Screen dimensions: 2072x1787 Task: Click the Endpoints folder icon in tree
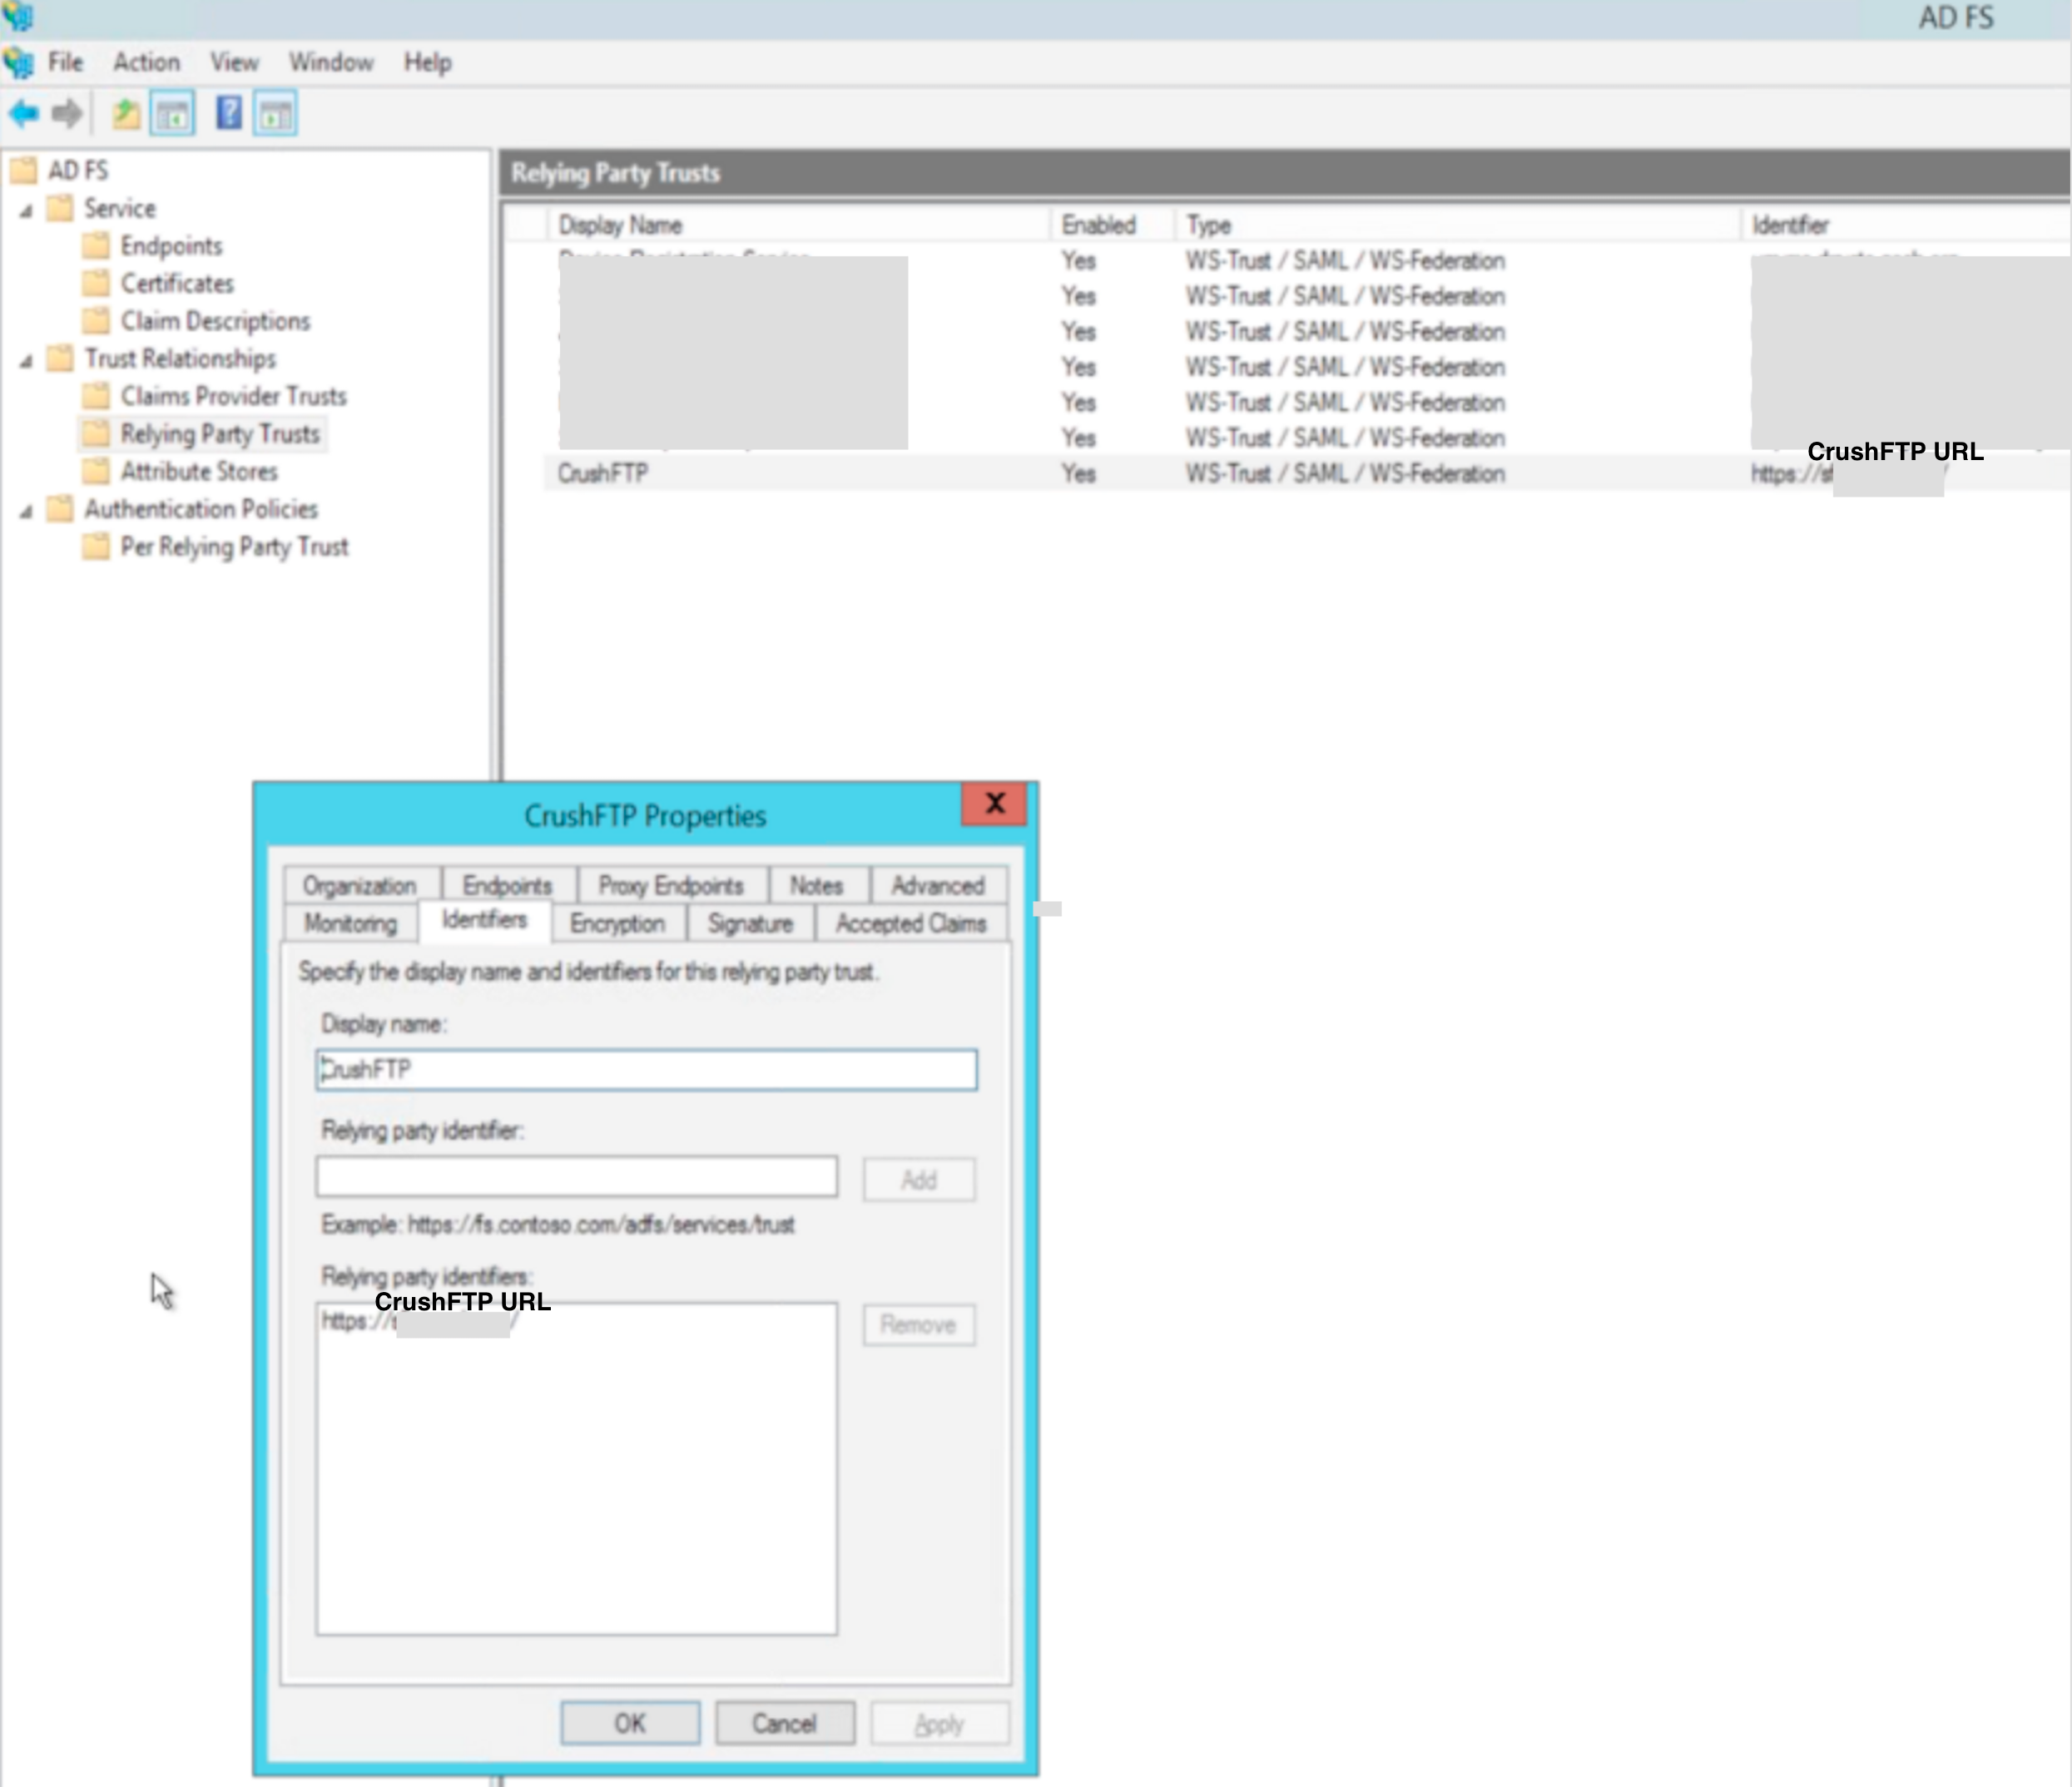97,246
